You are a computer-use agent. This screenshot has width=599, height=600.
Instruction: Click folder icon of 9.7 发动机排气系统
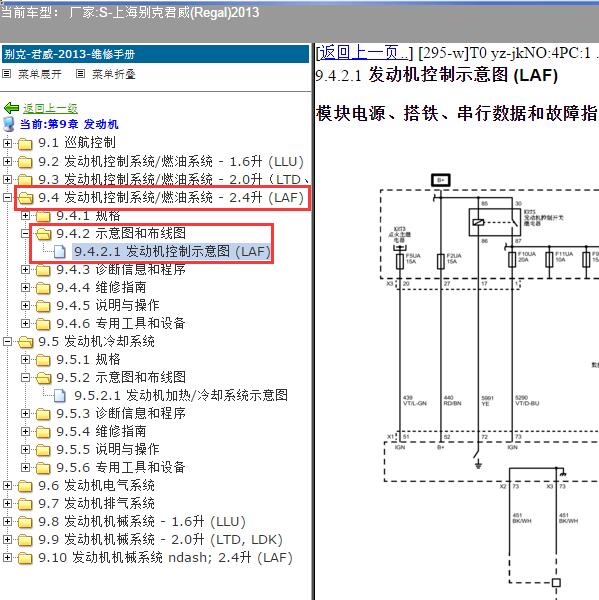(25, 504)
